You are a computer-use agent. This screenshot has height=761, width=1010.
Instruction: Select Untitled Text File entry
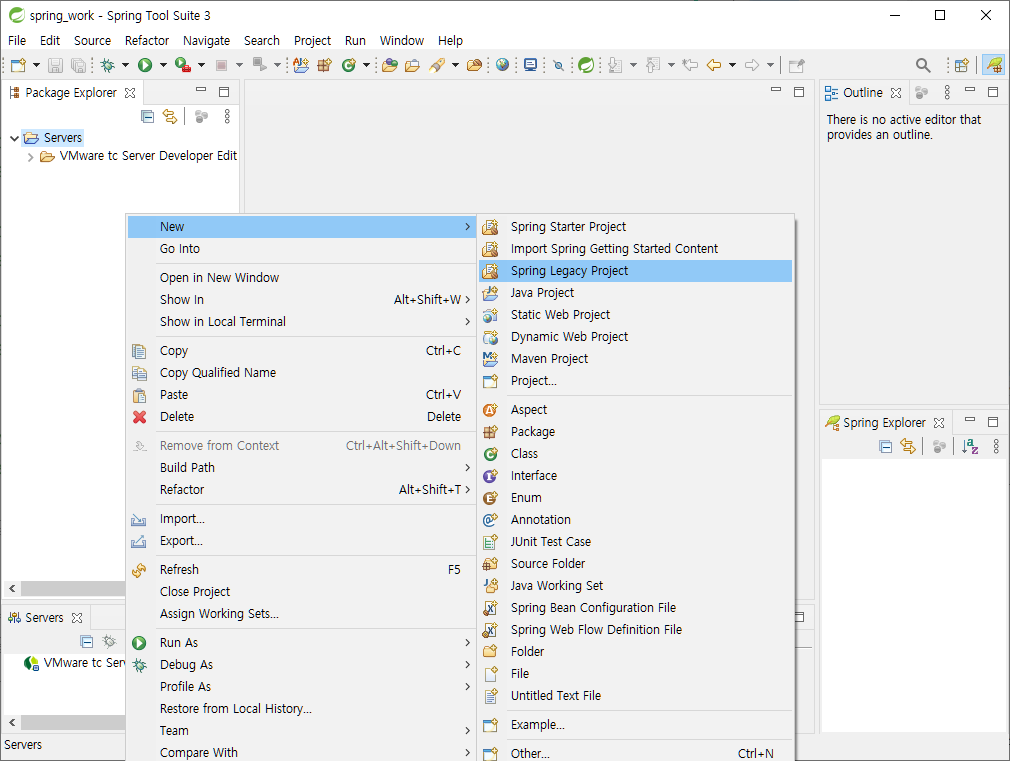click(635, 696)
